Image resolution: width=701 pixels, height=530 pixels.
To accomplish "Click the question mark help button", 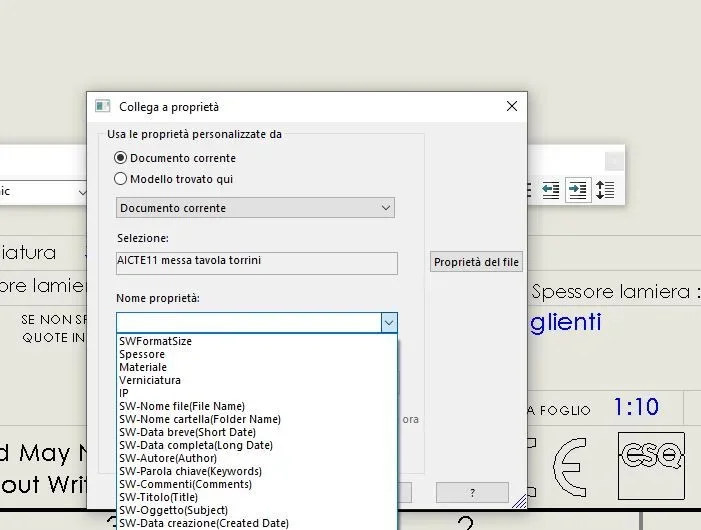I will click(472, 492).
